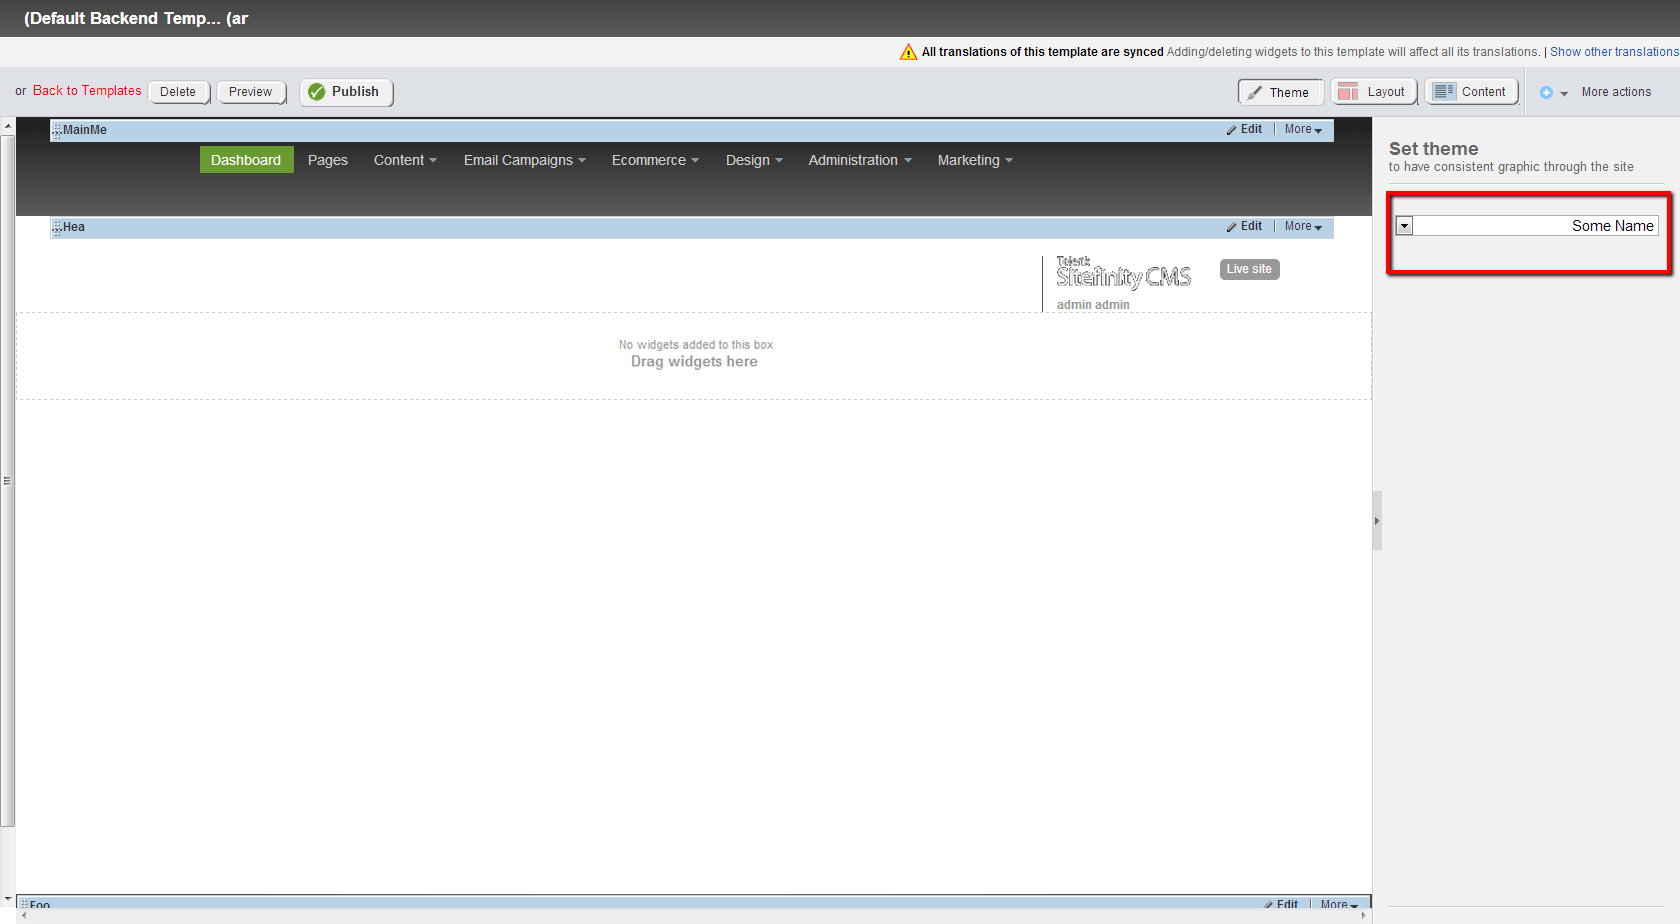Viewport: 1680px width, 924px height.
Task: Preview the template
Action: tap(250, 92)
